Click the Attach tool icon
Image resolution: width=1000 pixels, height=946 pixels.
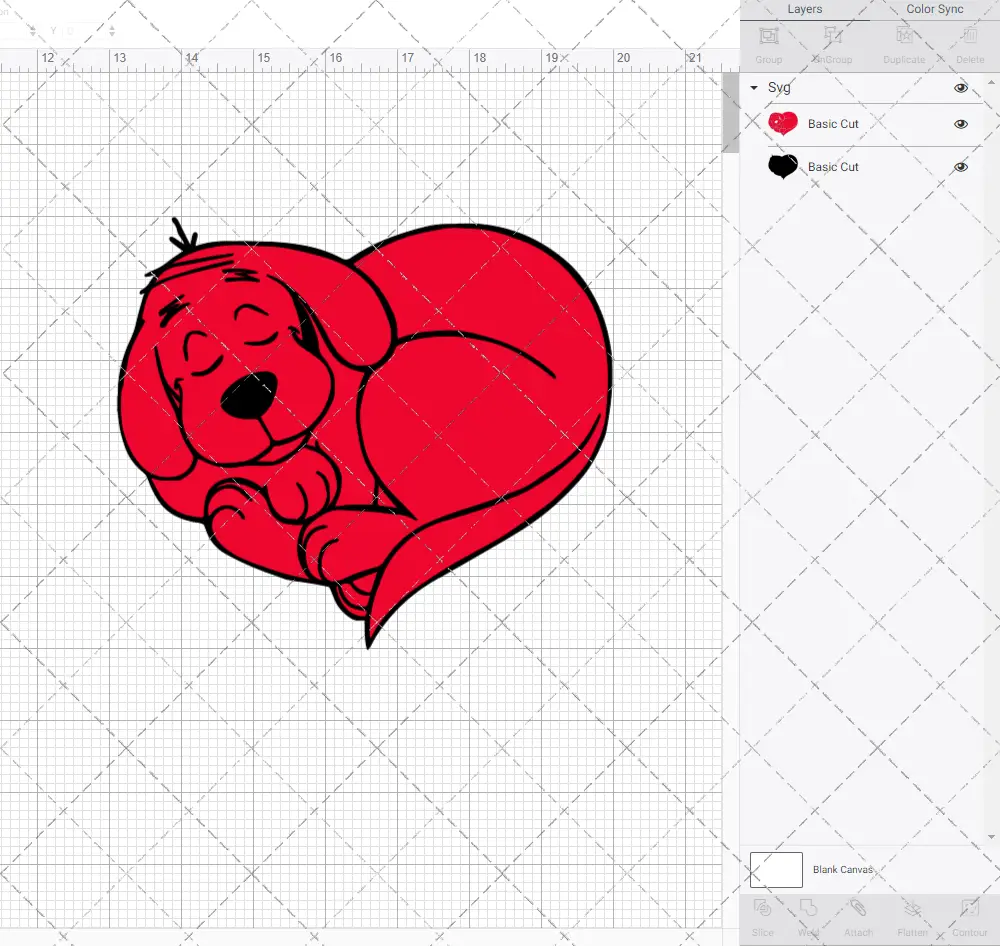click(858, 908)
